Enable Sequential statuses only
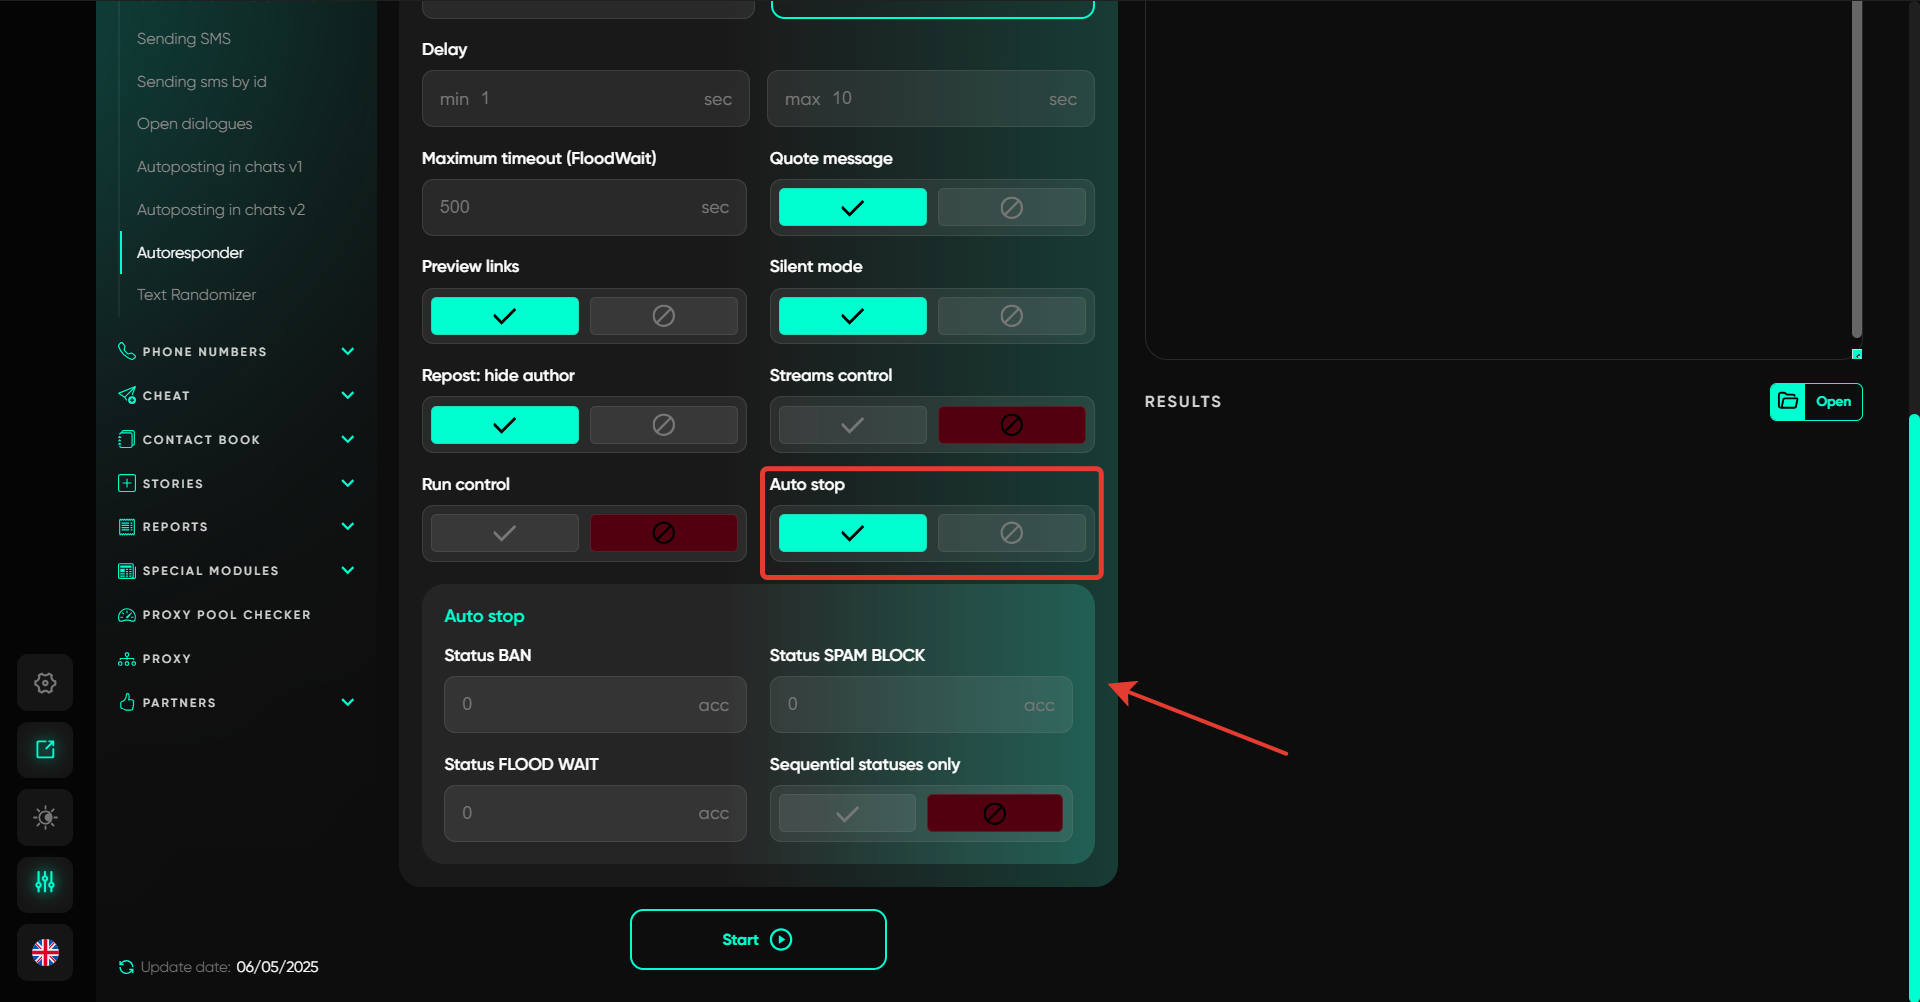 point(847,813)
